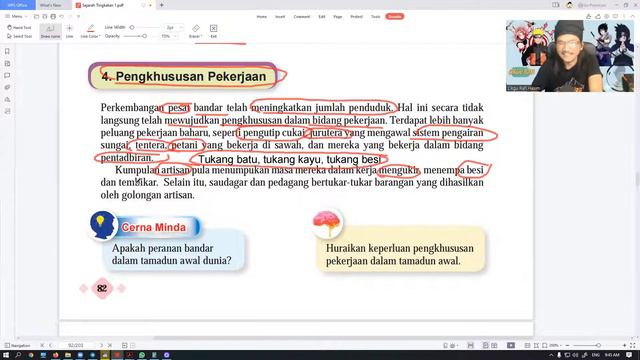Open WhatsApp from the taskbar
The height and width of the screenshot is (360, 640).
(x=142, y=355)
